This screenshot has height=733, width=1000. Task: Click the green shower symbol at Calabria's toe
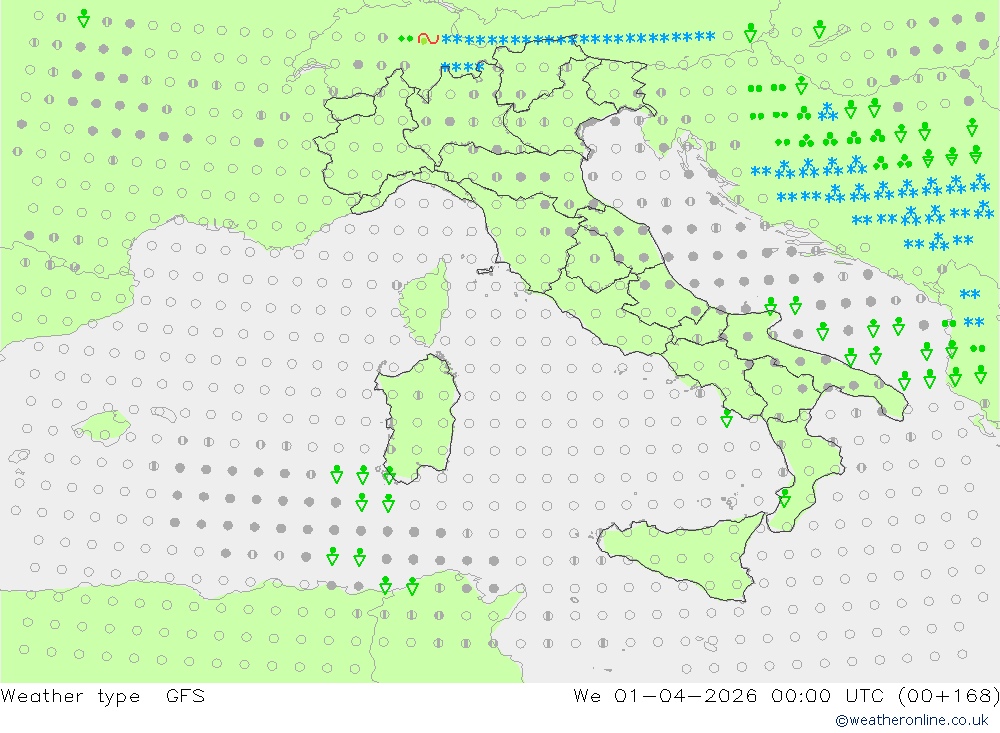[784, 498]
